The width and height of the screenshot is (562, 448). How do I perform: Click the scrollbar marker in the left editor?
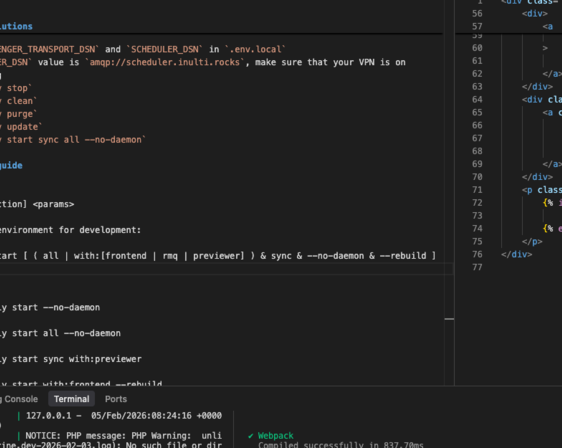[x=449, y=319]
